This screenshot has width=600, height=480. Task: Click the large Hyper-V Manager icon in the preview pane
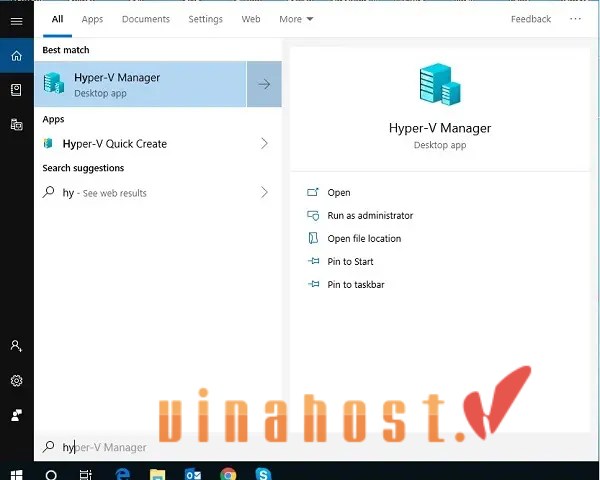[440, 84]
